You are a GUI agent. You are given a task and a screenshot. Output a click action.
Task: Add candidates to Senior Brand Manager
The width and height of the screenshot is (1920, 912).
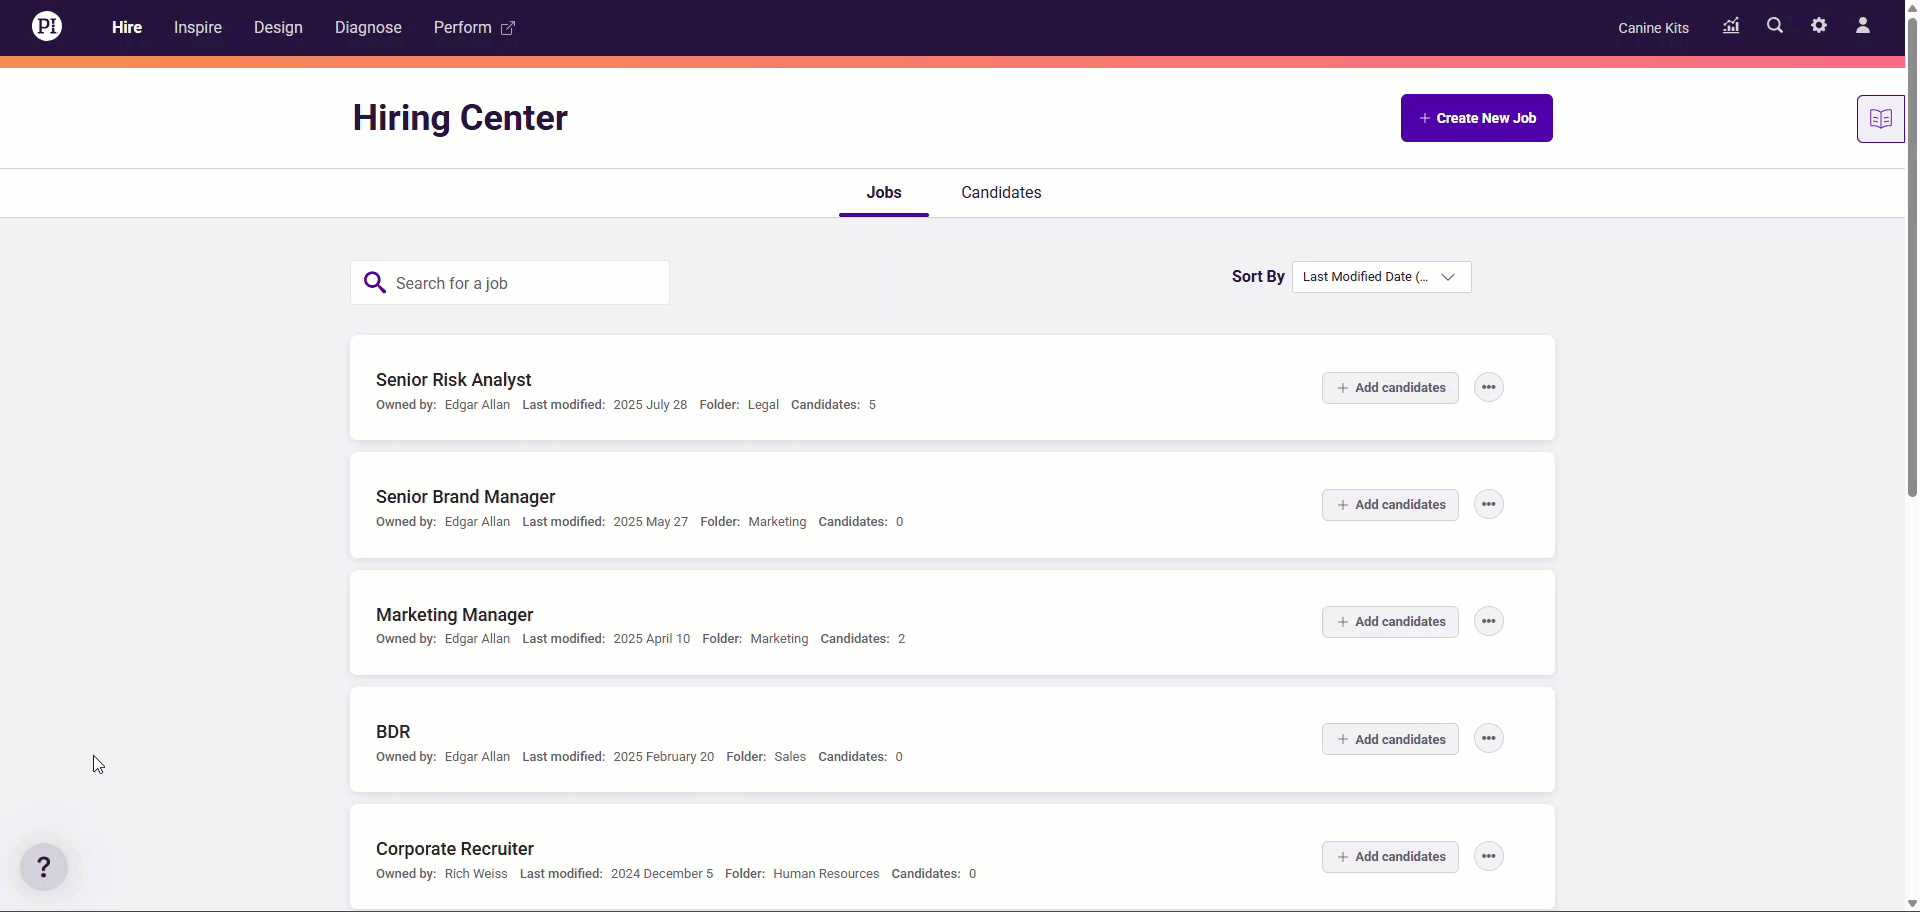pyautogui.click(x=1390, y=505)
